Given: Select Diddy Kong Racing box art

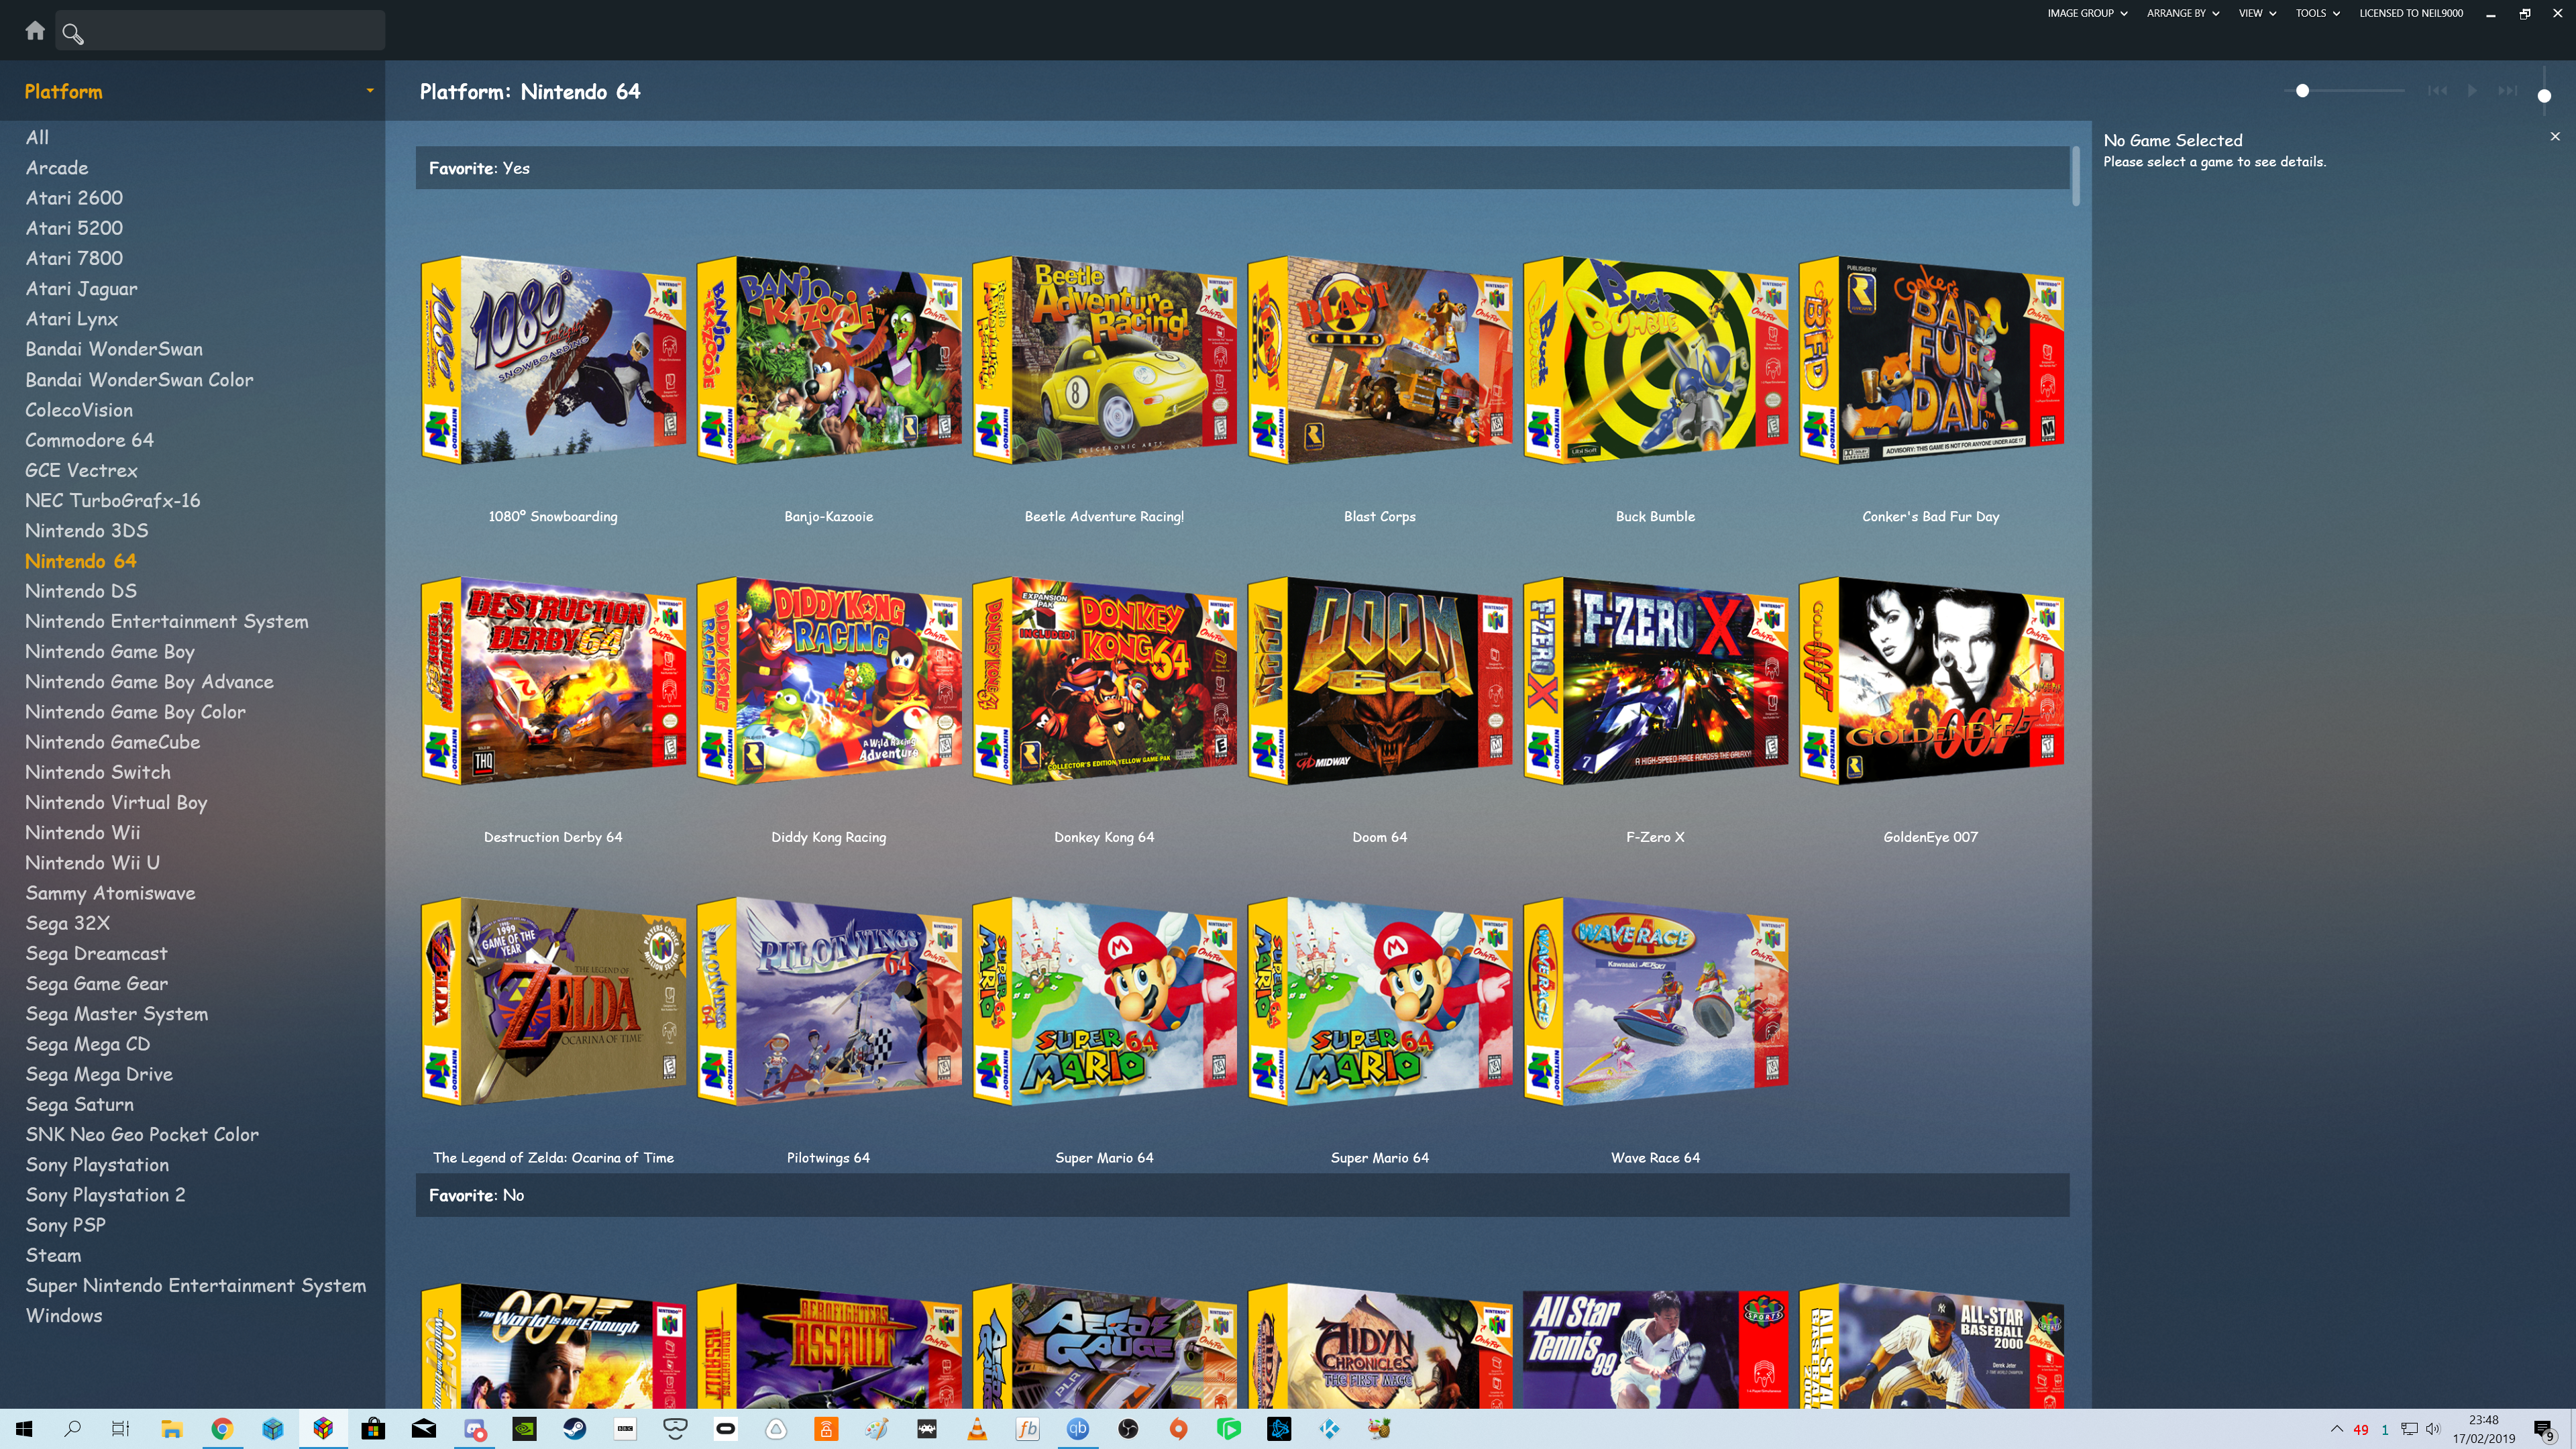Looking at the screenshot, I should click(x=829, y=681).
